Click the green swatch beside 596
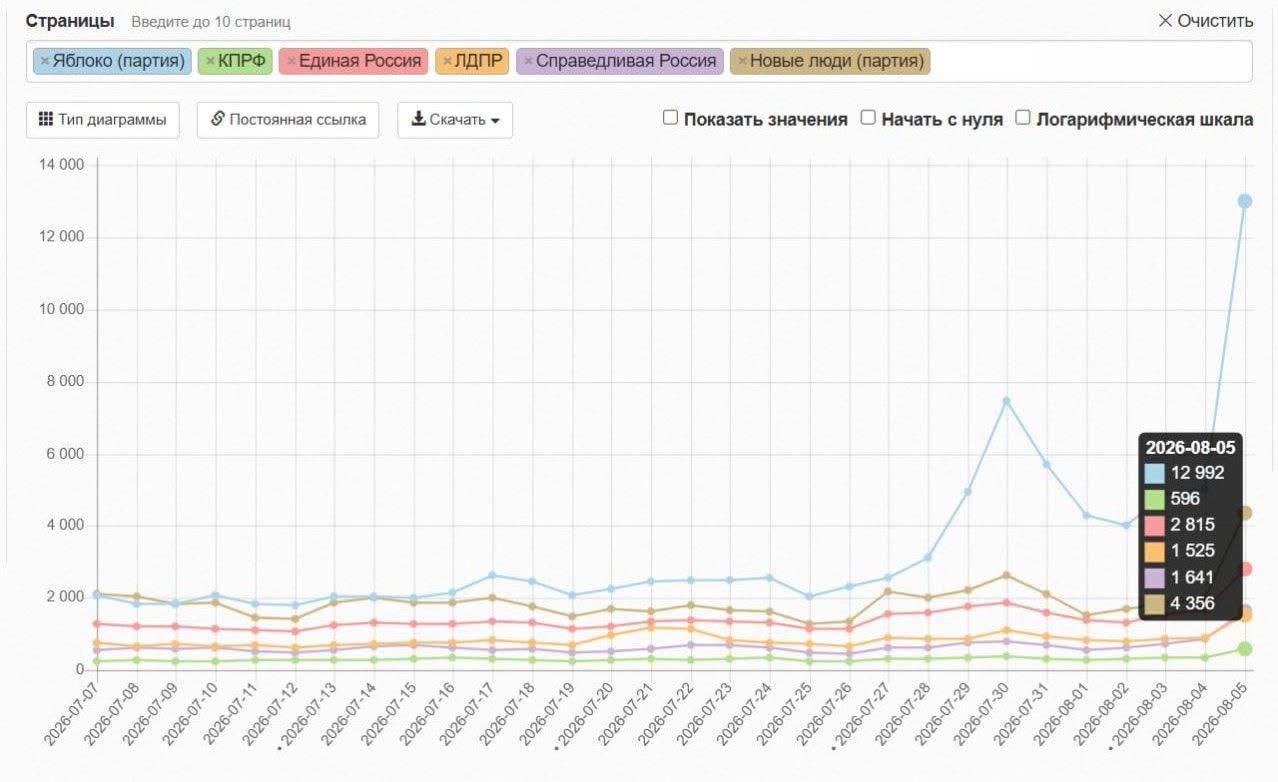This screenshot has width=1278, height=782. [x=1156, y=499]
